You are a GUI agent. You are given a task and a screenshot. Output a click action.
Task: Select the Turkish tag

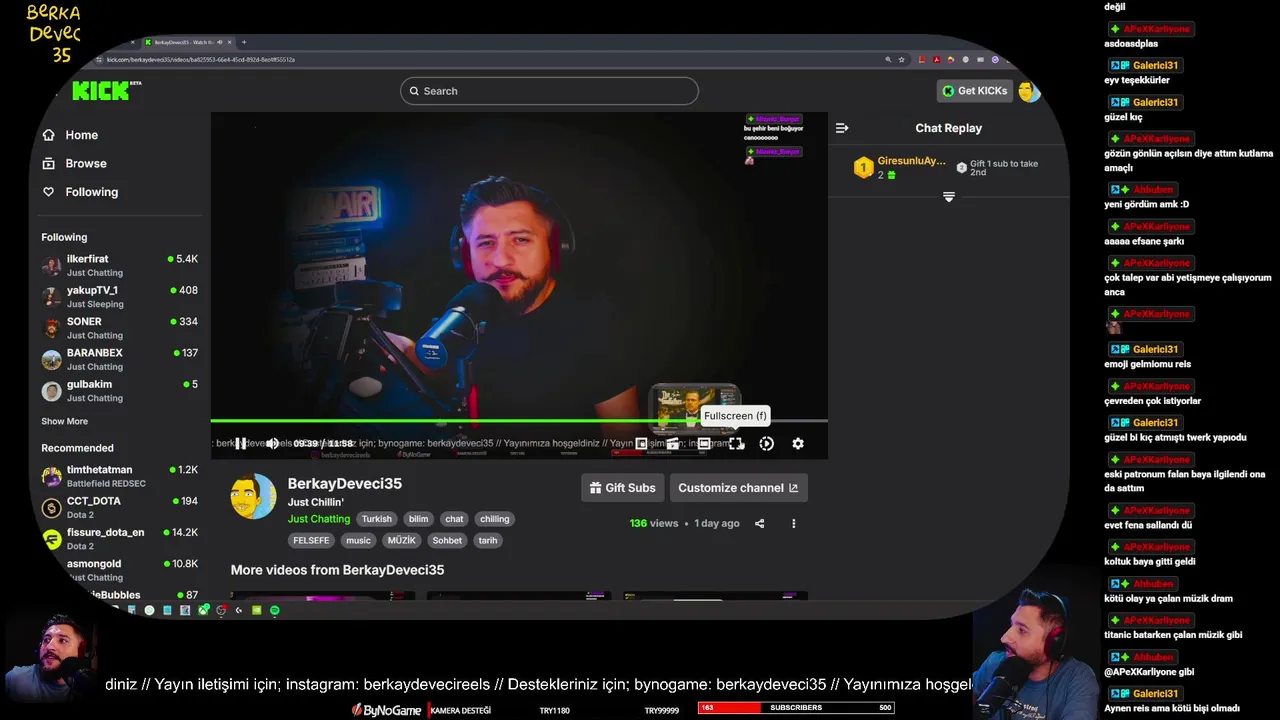click(377, 519)
